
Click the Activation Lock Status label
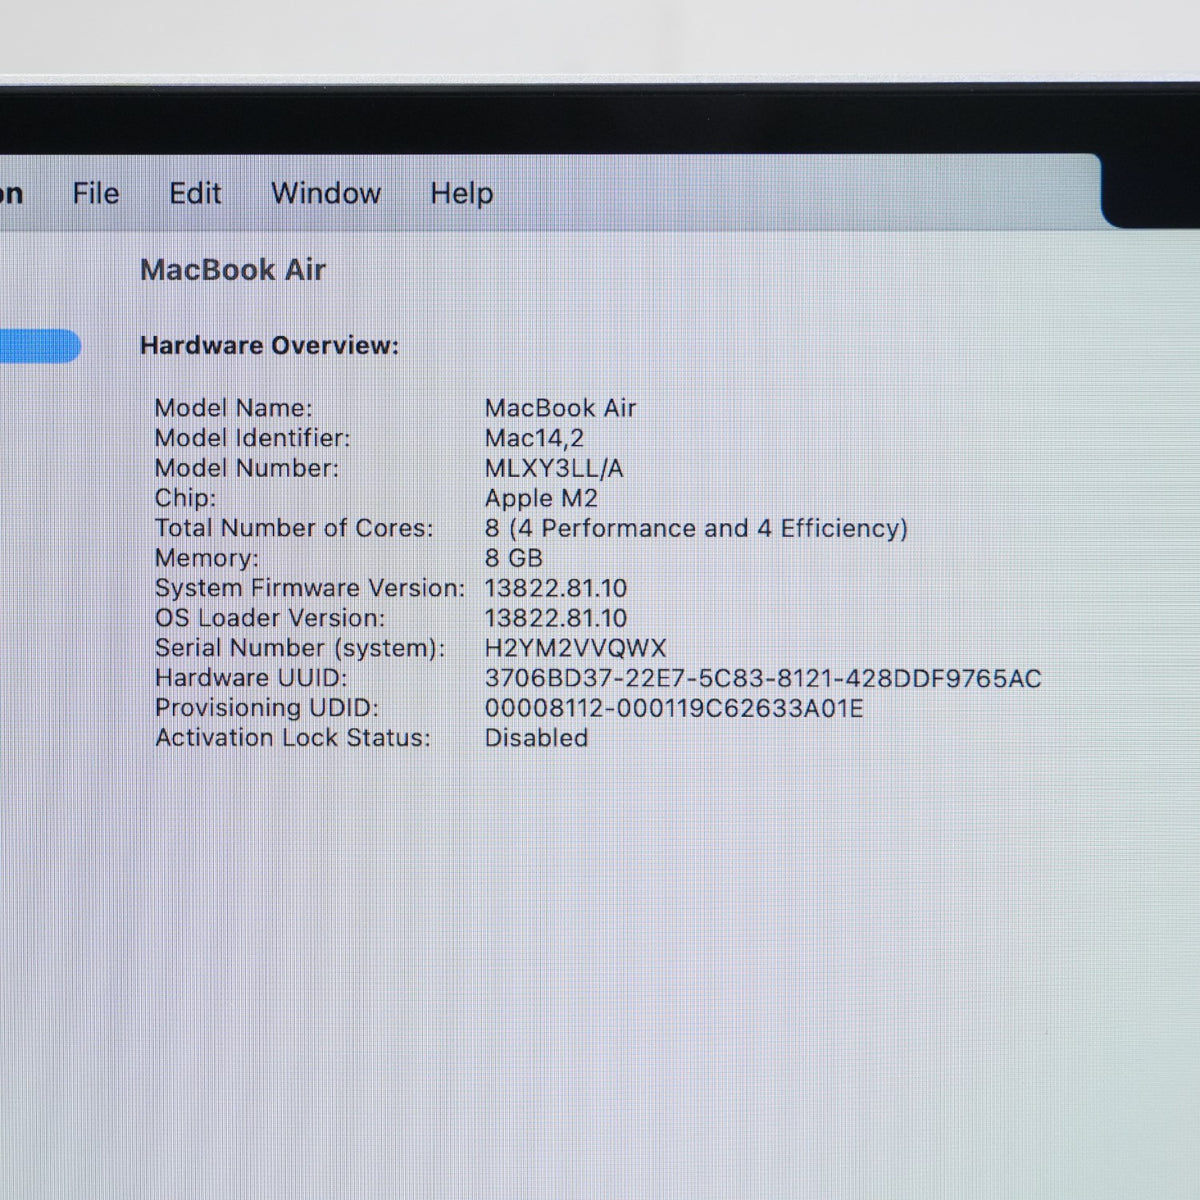tap(293, 738)
